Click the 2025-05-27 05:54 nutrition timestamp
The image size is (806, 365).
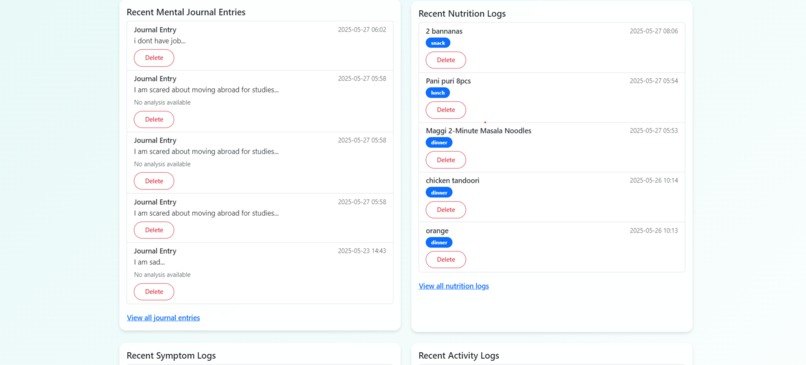pos(654,81)
